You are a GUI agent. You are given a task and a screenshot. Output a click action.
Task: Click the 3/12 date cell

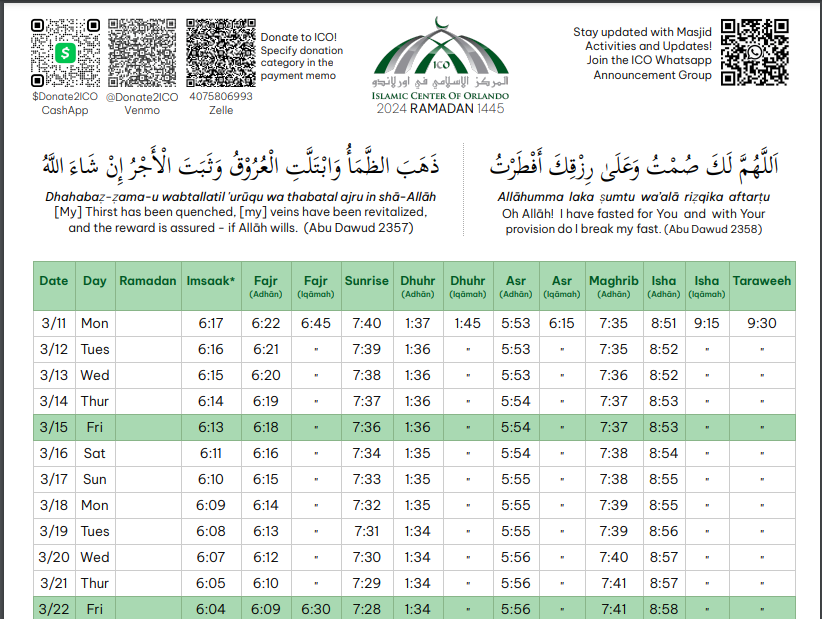pyautogui.click(x=54, y=350)
